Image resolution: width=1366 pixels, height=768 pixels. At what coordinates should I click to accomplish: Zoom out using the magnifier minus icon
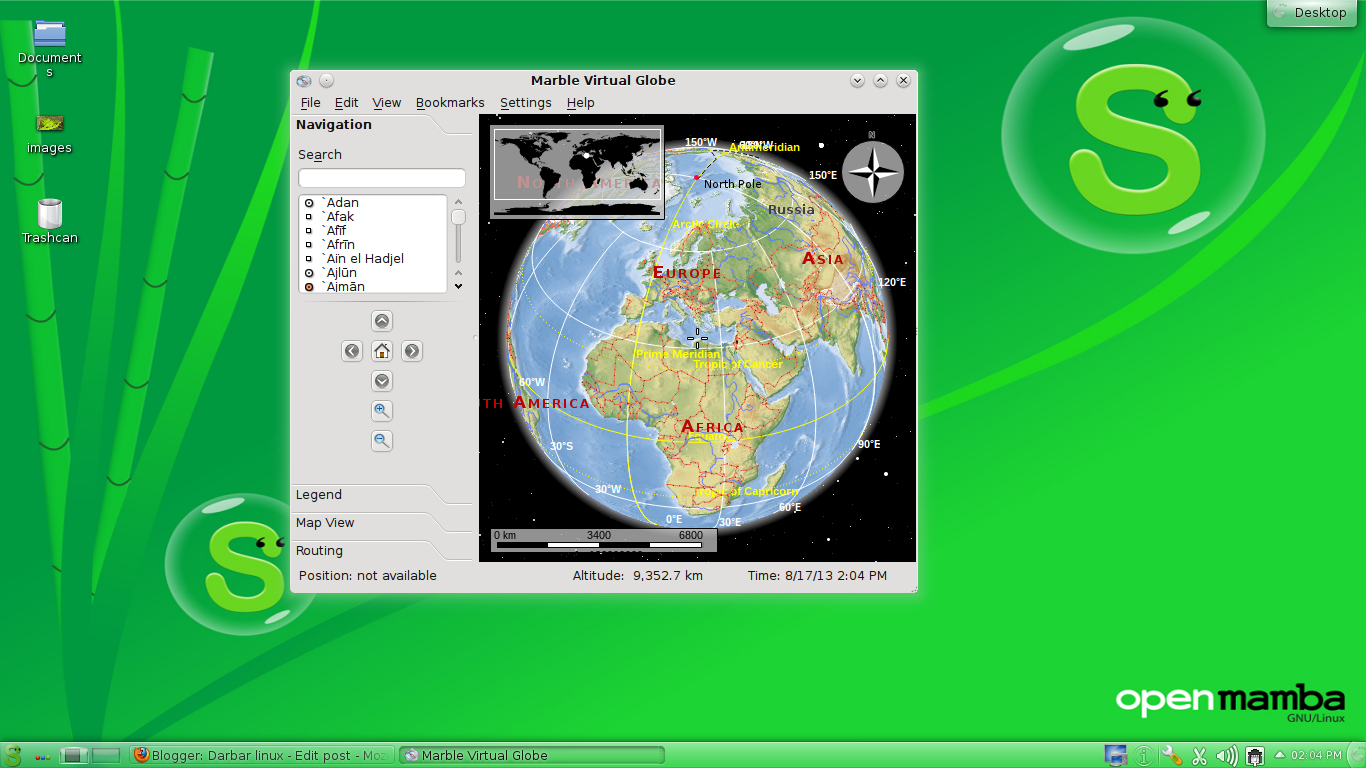pos(381,440)
